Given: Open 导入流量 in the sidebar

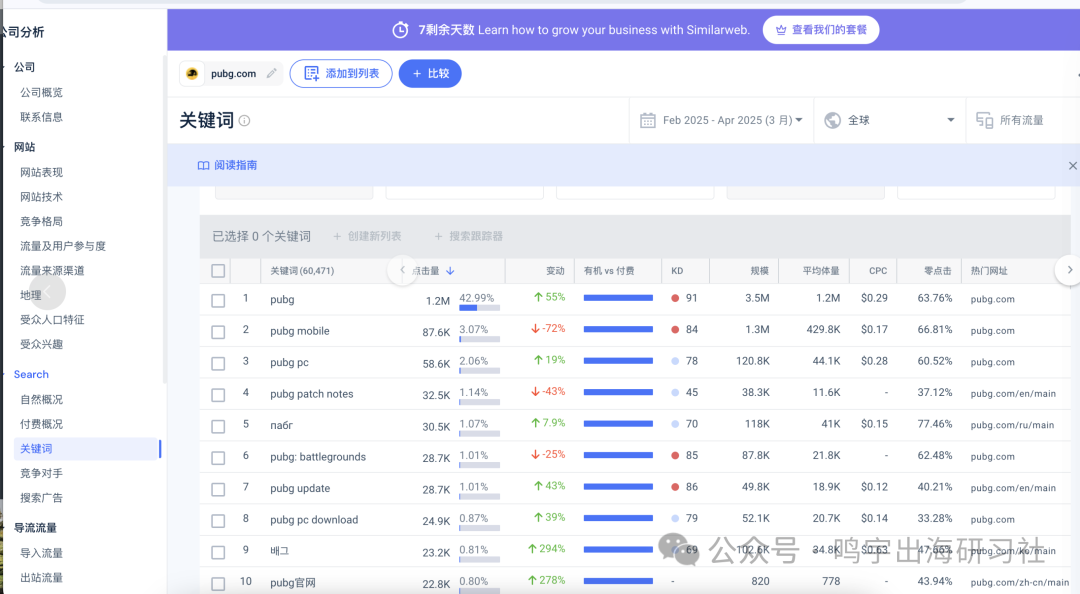Looking at the screenshot, I should point(41,553).
